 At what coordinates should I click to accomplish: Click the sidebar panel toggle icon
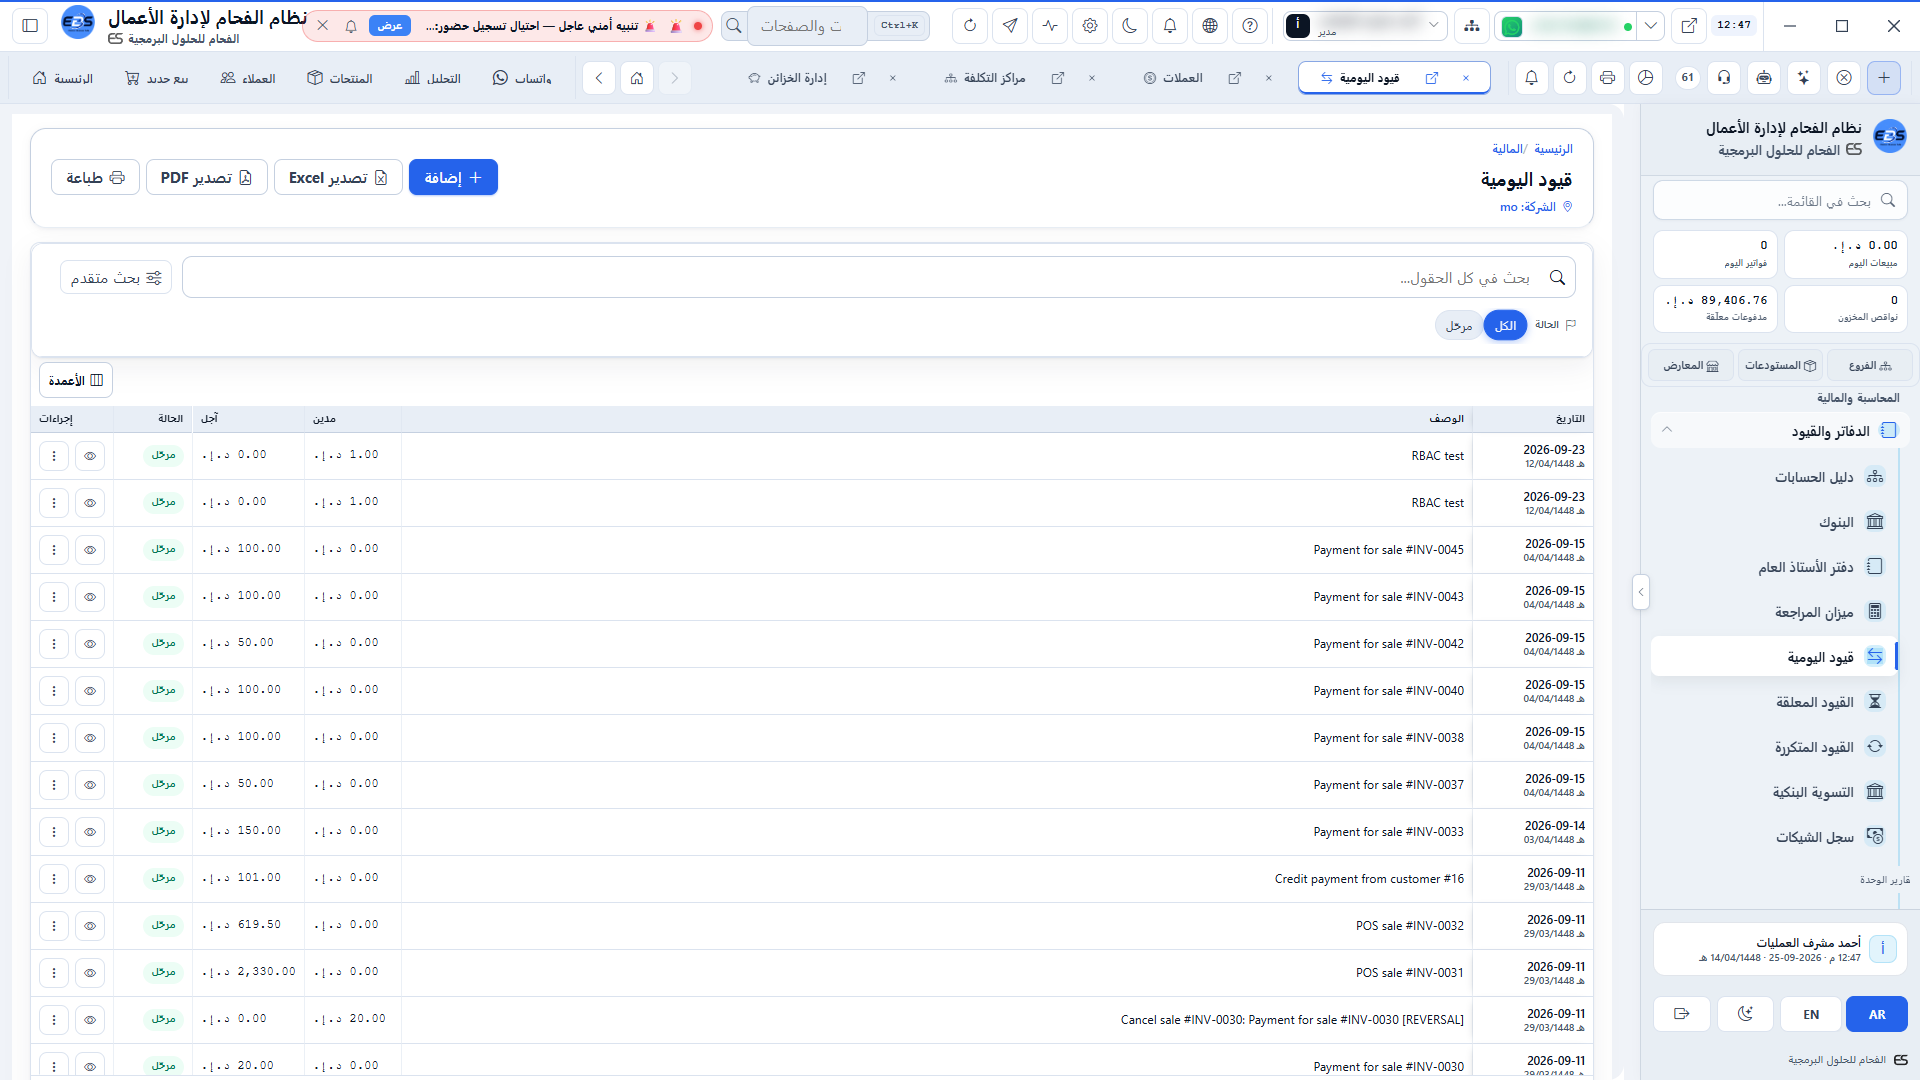click(30, 26)
